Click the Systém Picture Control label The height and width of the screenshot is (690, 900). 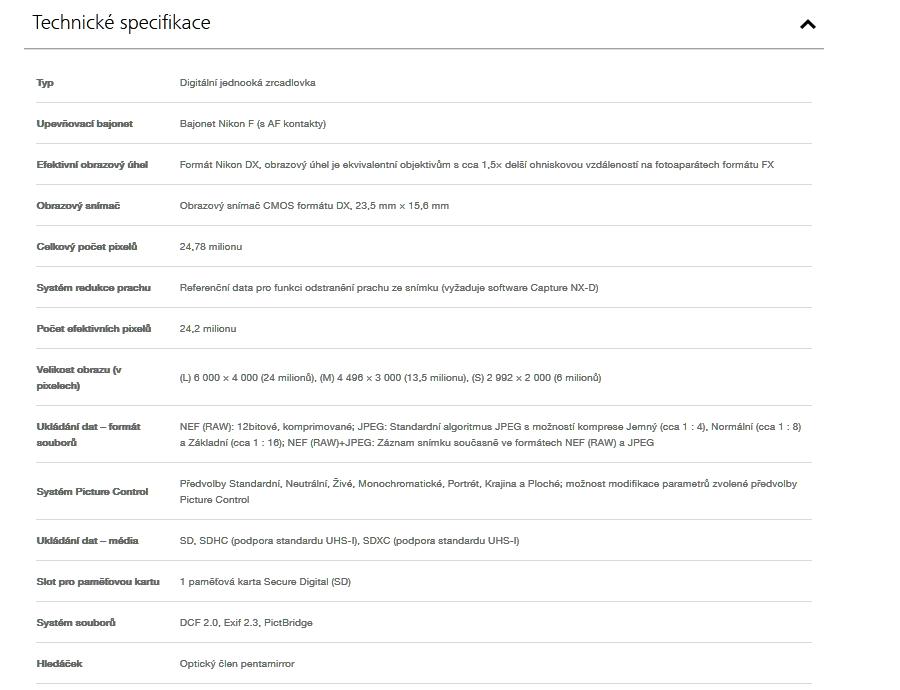[x=92, y=492]
